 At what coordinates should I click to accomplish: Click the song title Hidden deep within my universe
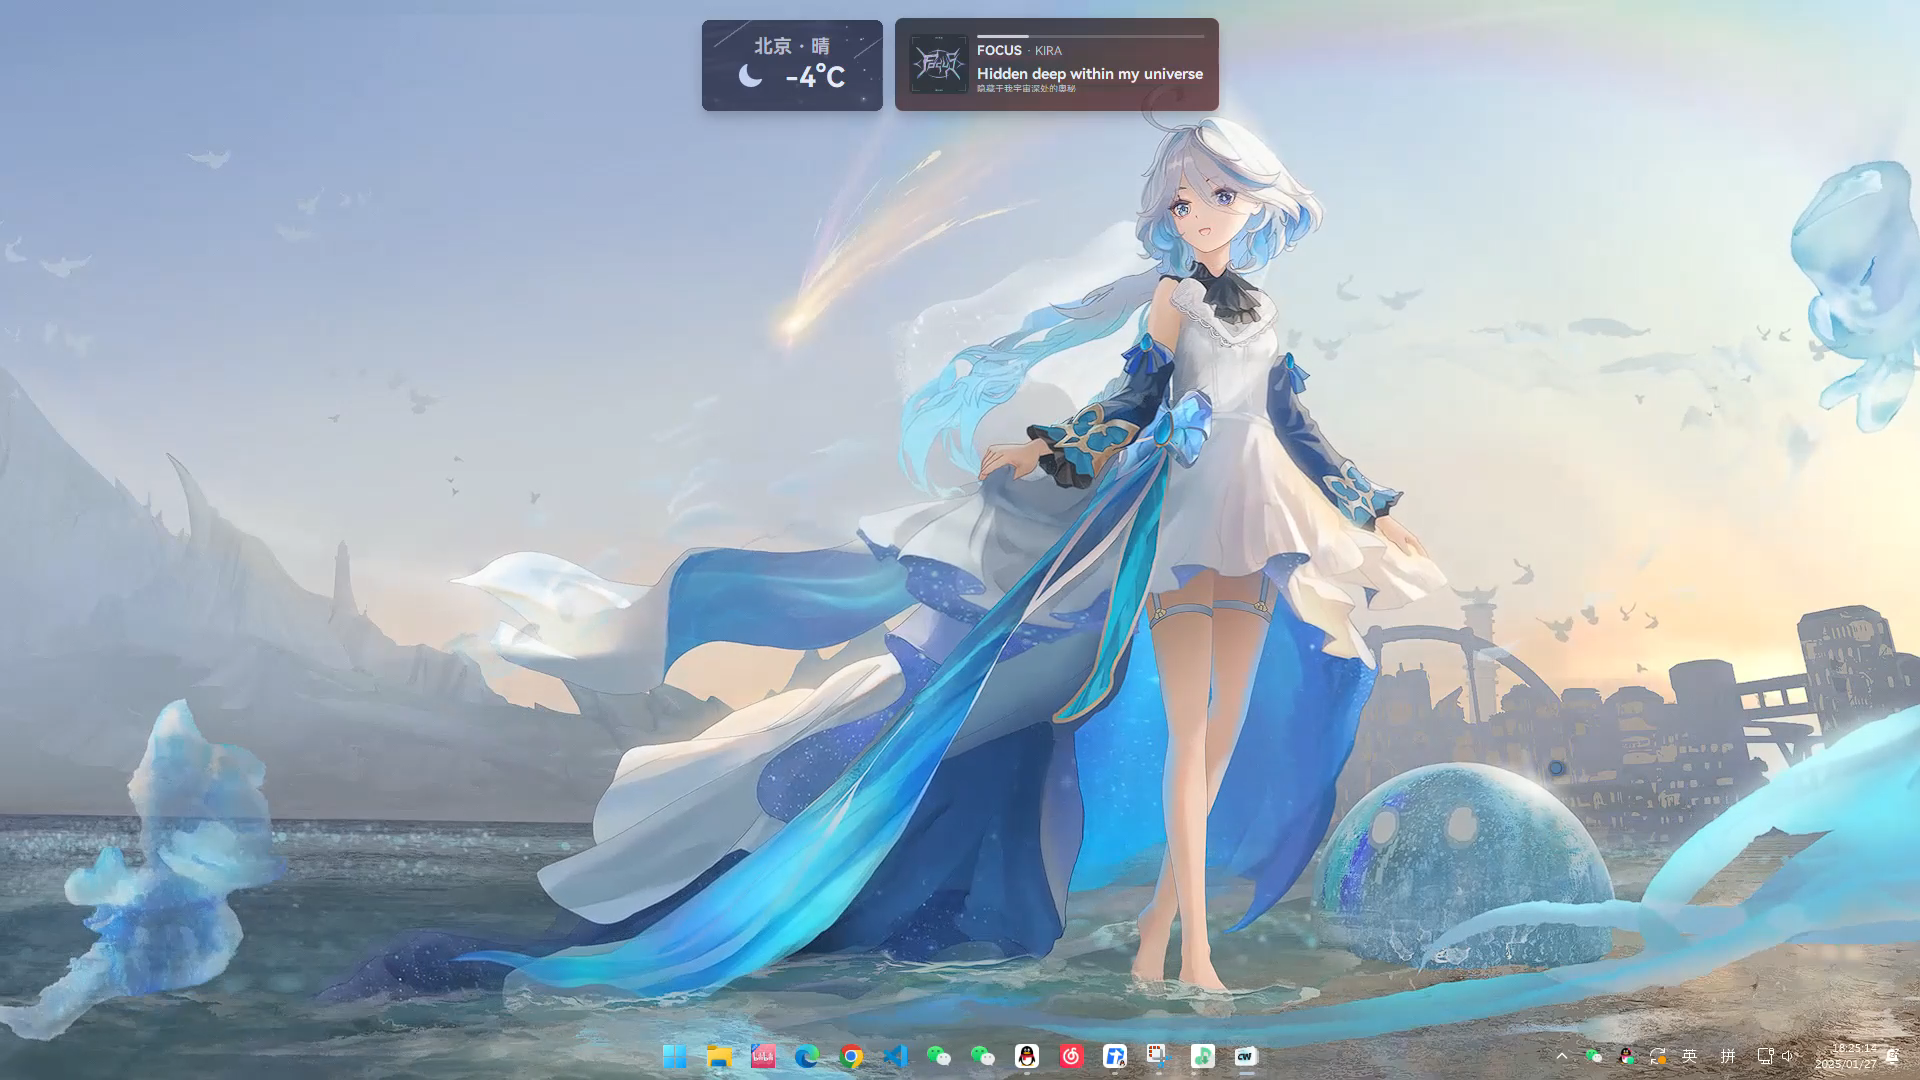[x=1090, y=73]
